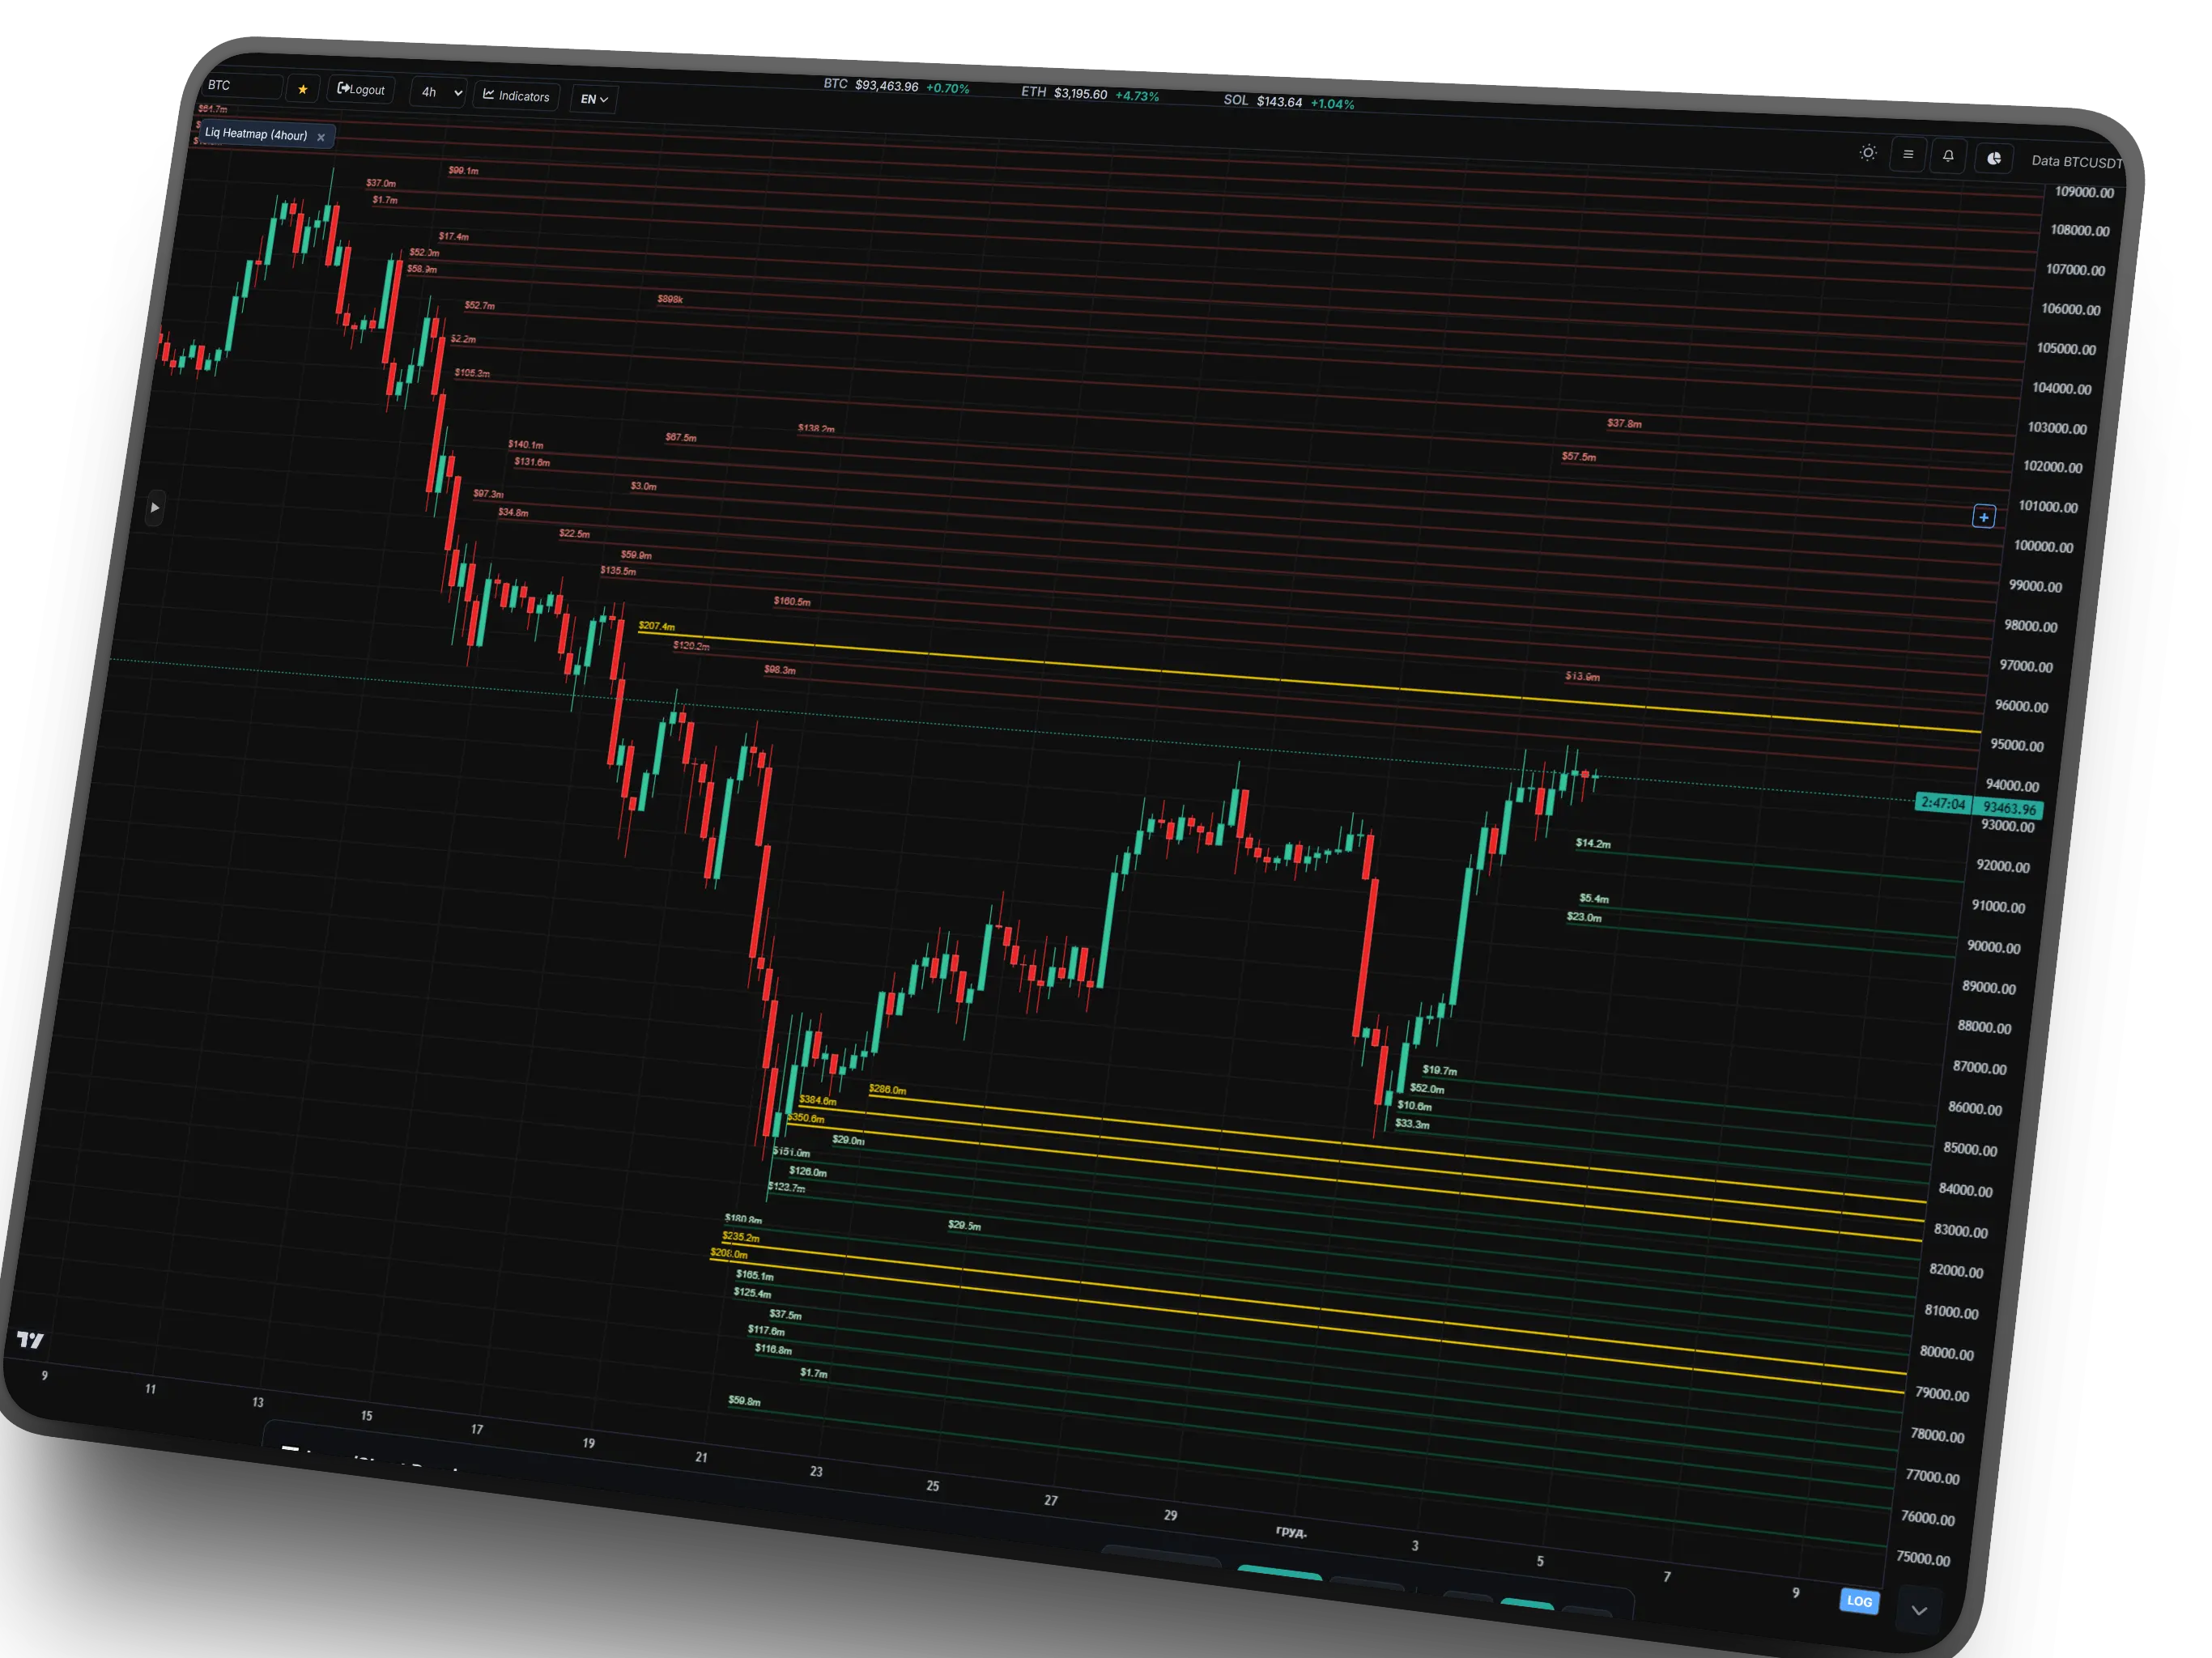
Task: Click the TradingView logo
Action: pyautogui.click(x=31, y=1340)
